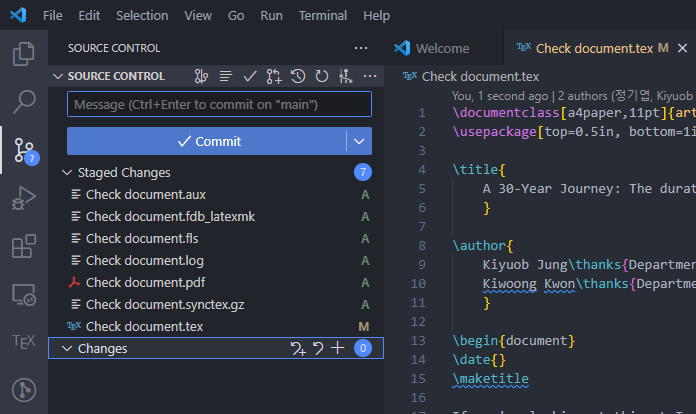The height and width of the screenshot is (414, 696).
Task: Collapse the Changes group chevron
Action: (x=67, y=348)
